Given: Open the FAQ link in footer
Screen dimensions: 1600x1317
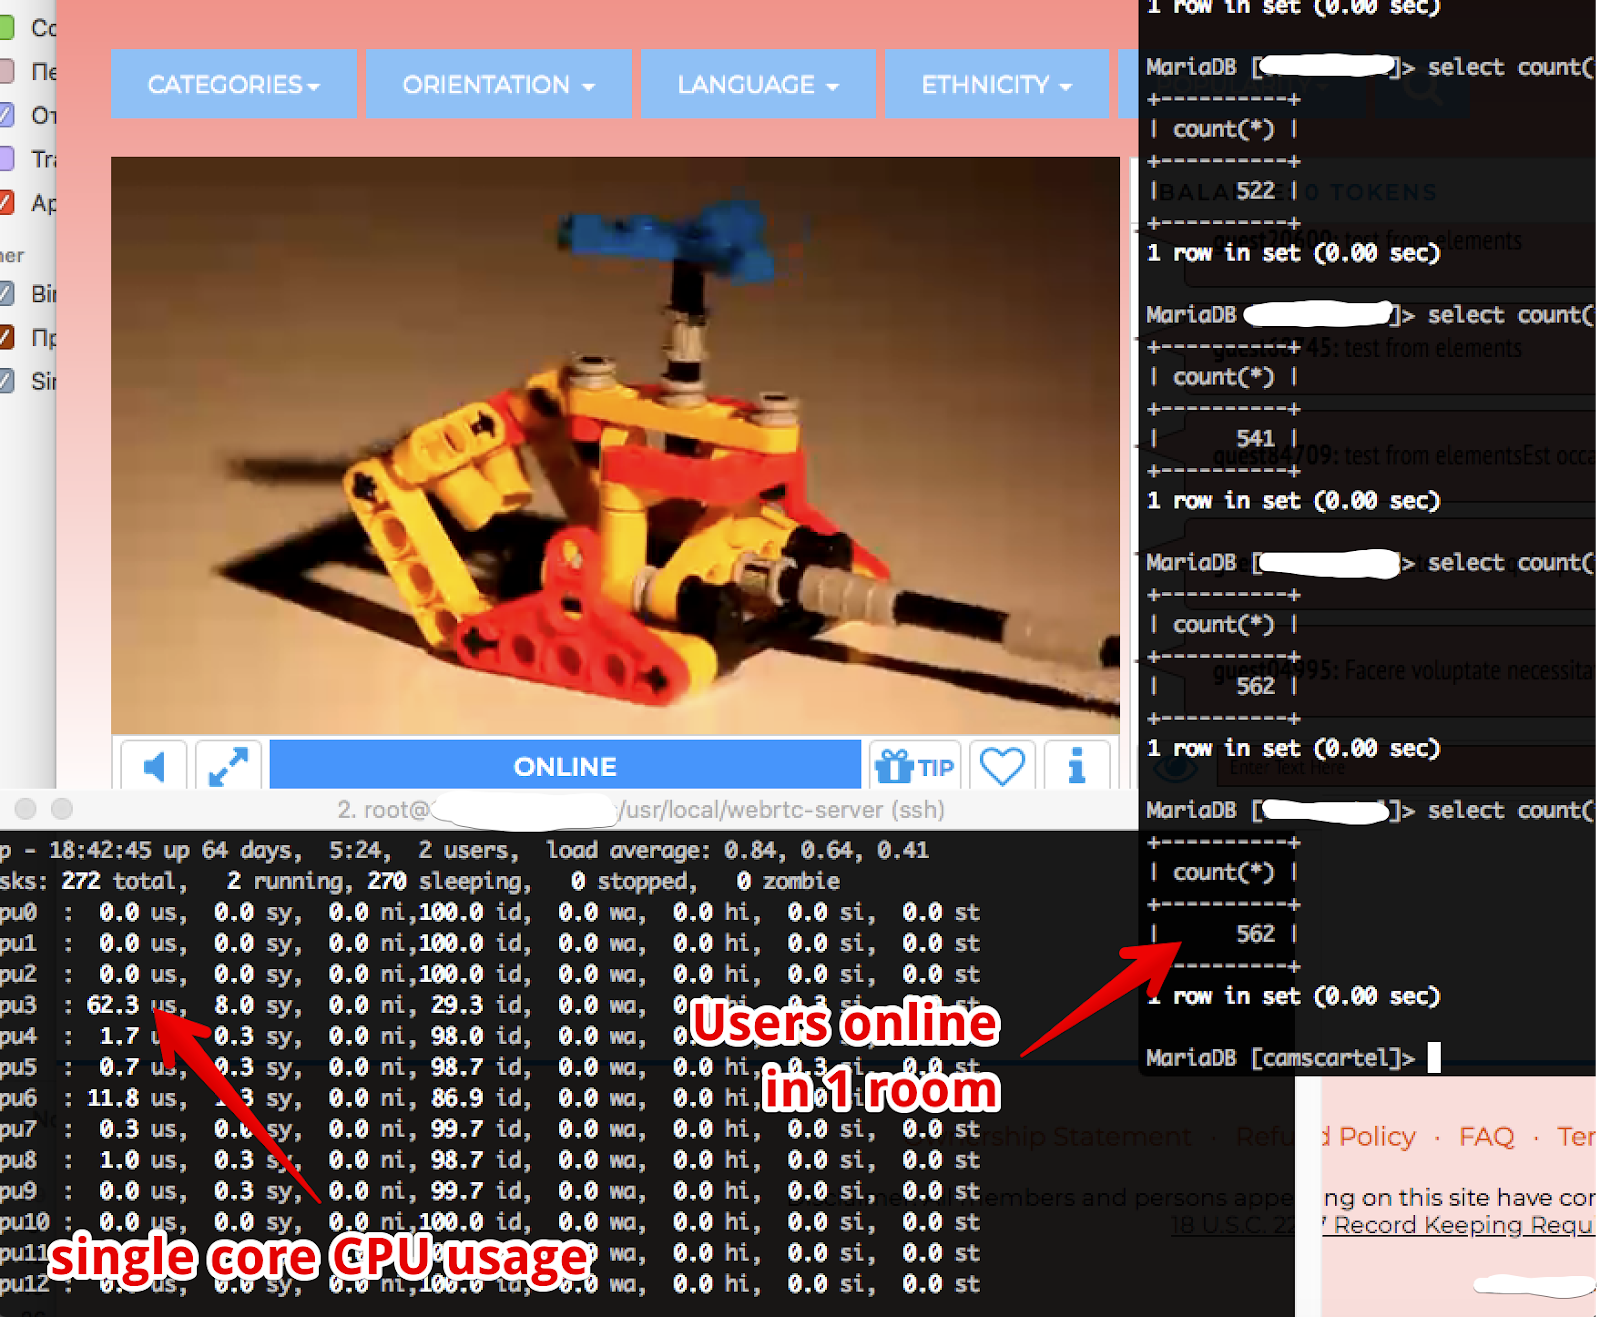Looking at the screenshot, I should tap(1486, 1137).
